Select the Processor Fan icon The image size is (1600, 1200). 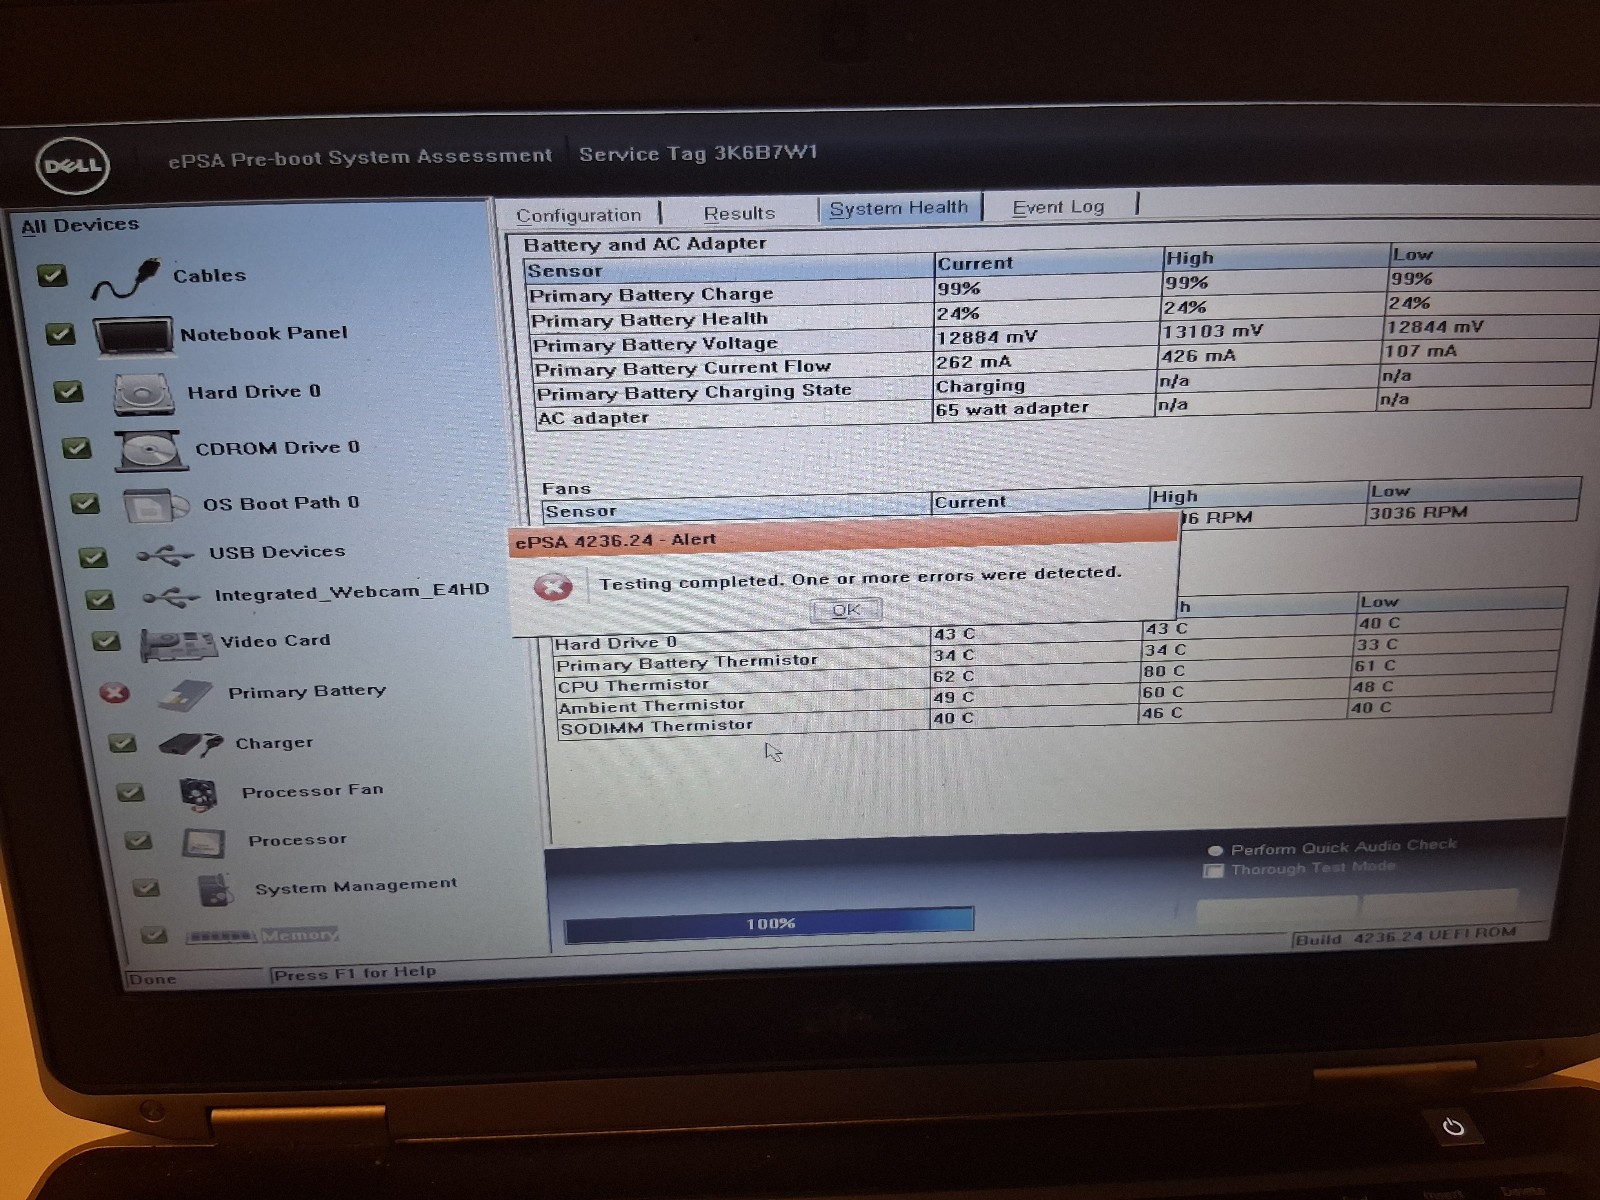(199, 794)
